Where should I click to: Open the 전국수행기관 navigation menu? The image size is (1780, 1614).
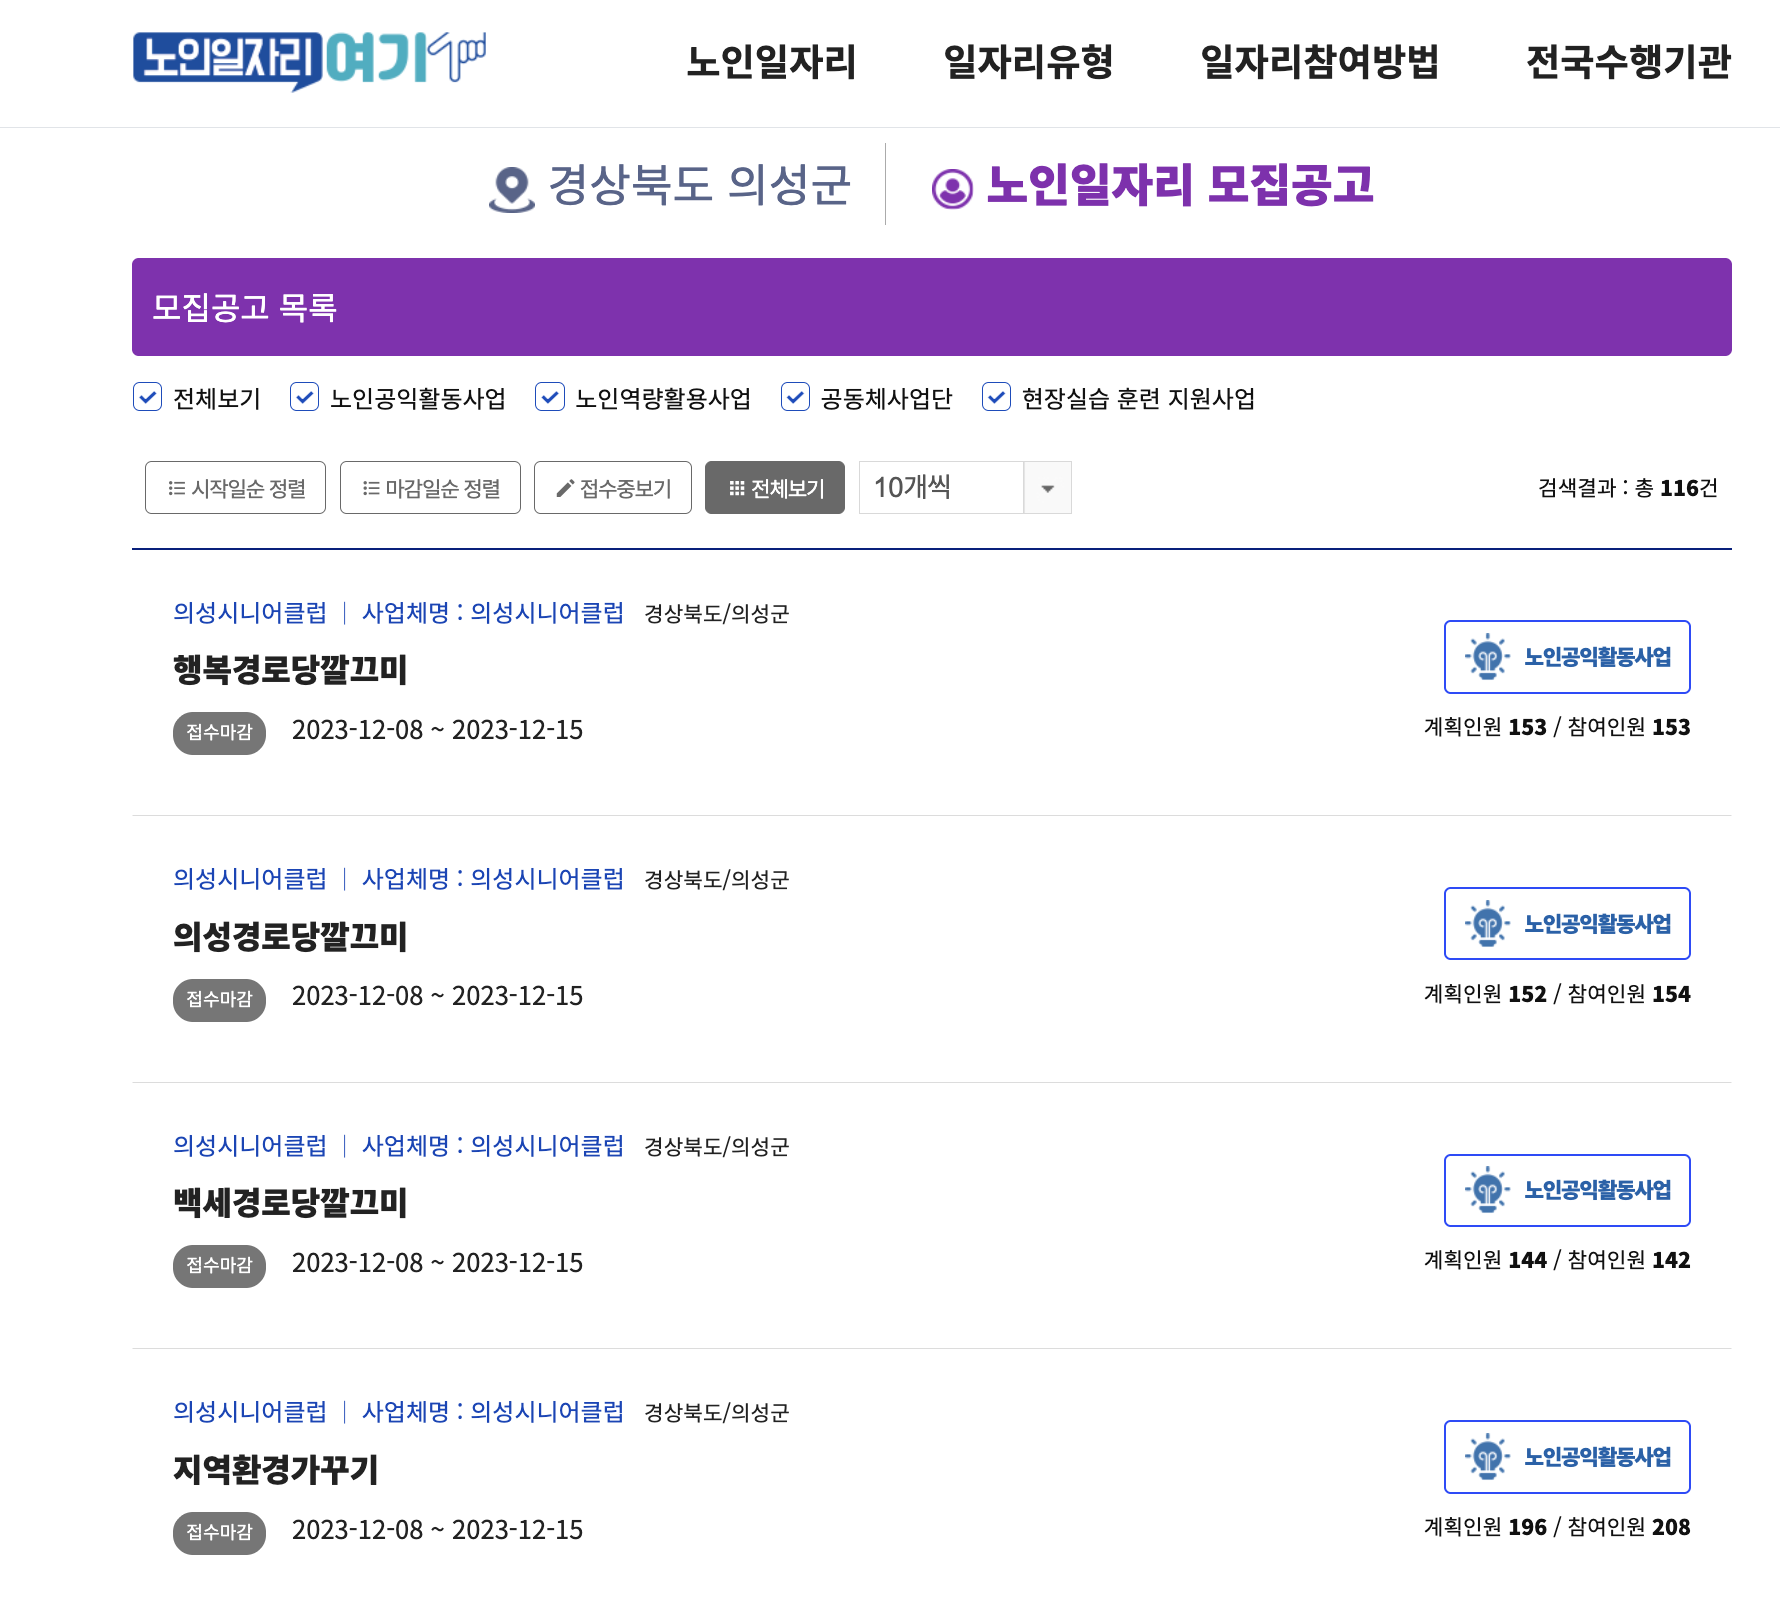(1627, 62)
